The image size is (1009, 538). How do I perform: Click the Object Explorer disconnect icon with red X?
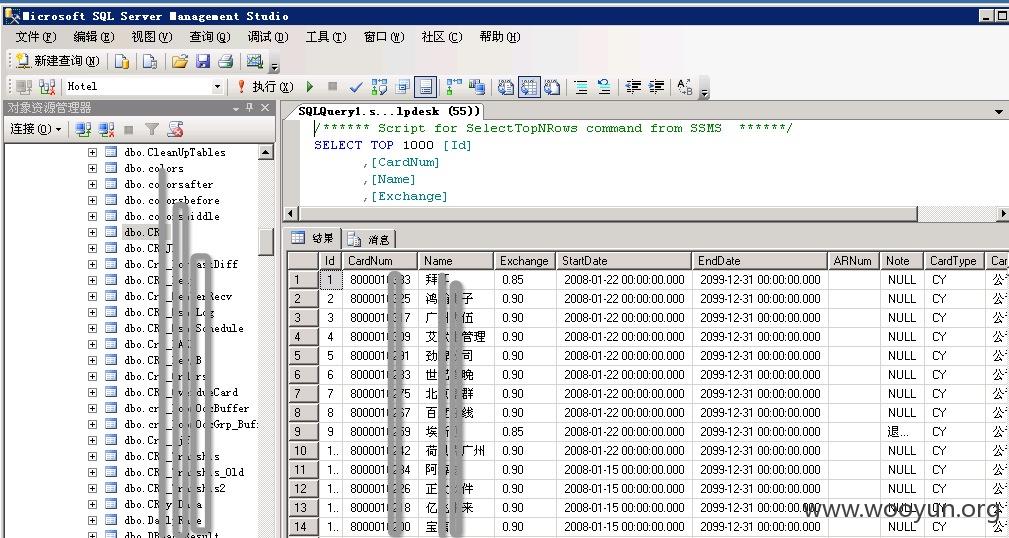106,129
